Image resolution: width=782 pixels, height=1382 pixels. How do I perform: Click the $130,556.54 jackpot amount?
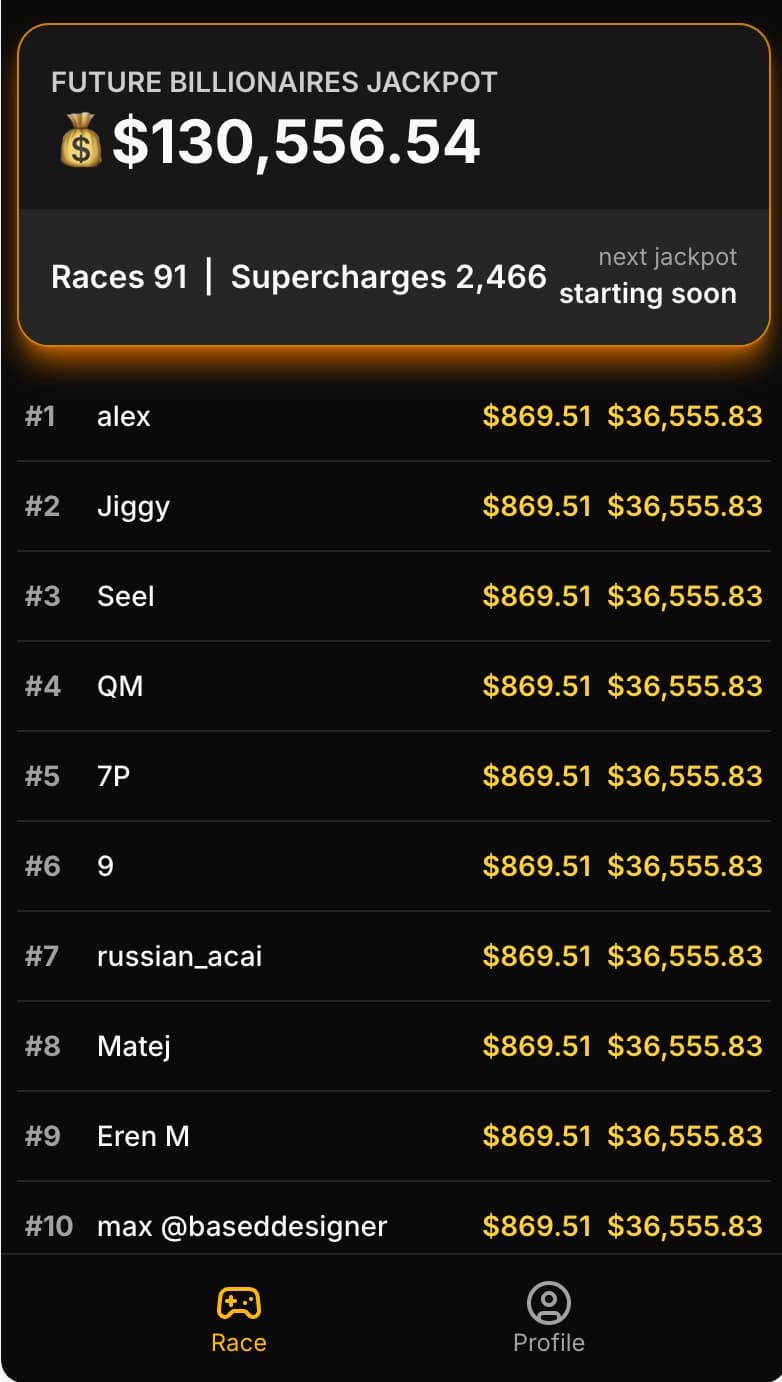tap(296, 141)
